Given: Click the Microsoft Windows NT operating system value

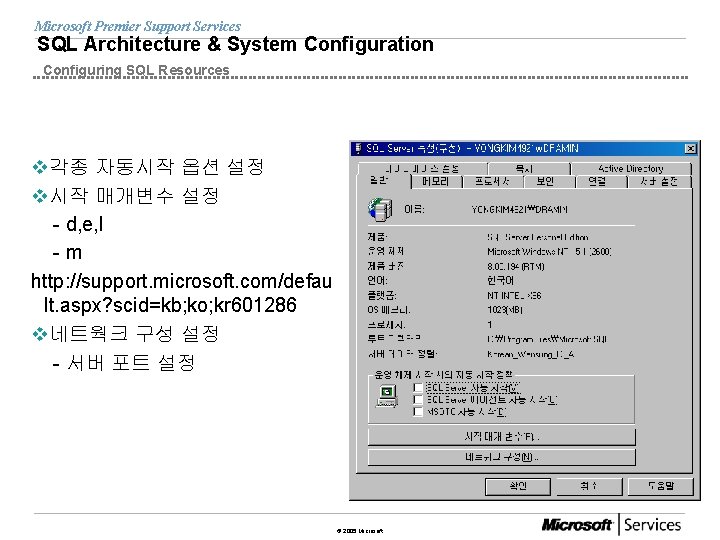Looking at the screenshot, I should point(549,252).
